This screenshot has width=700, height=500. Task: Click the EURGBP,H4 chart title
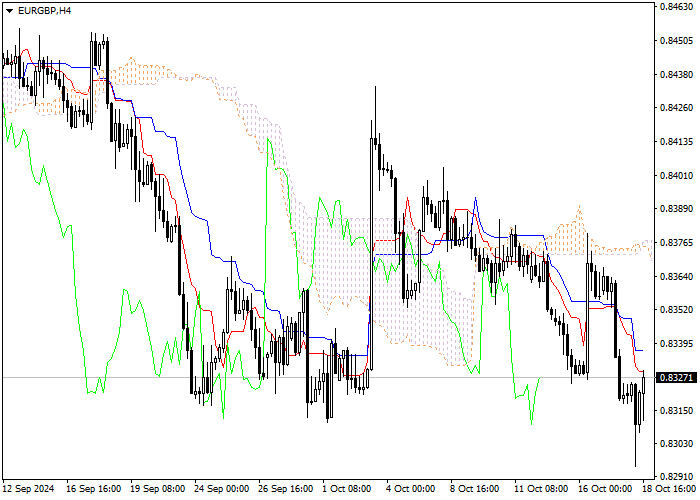(44, 11)
